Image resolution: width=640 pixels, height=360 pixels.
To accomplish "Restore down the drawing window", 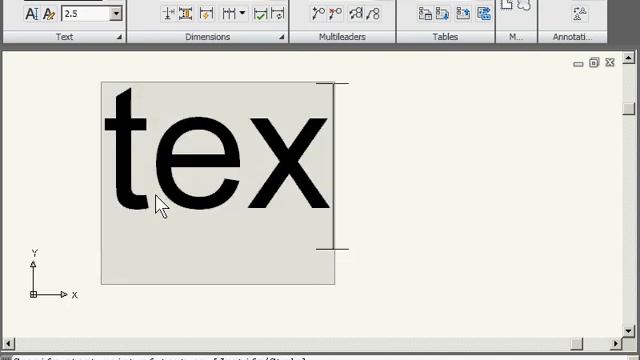I will point(594,62).
